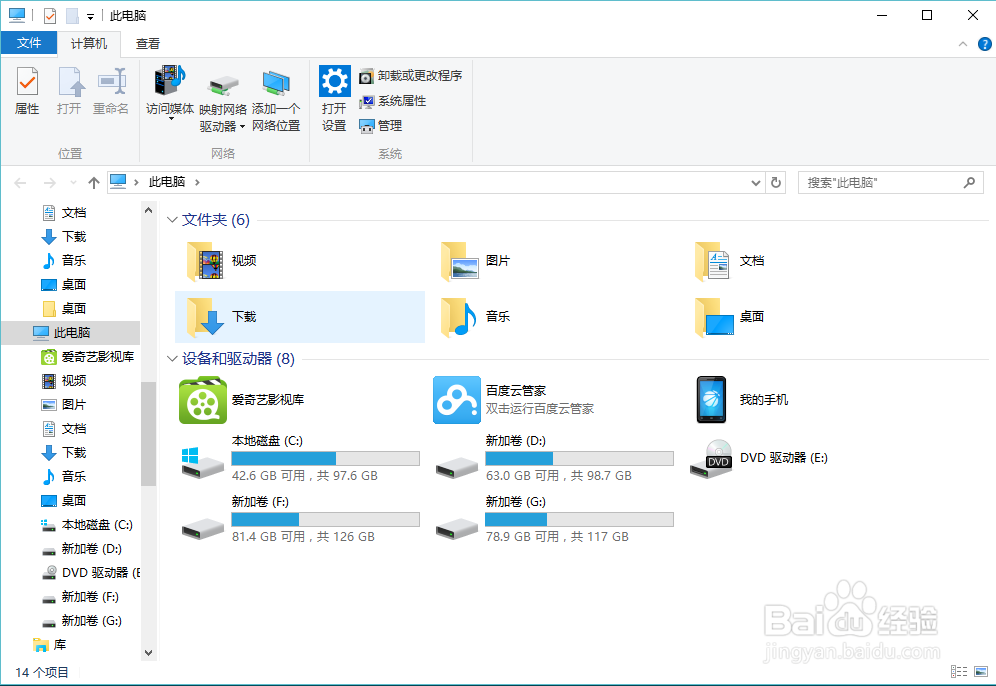Open the 文件 menu

pos(30,43)
